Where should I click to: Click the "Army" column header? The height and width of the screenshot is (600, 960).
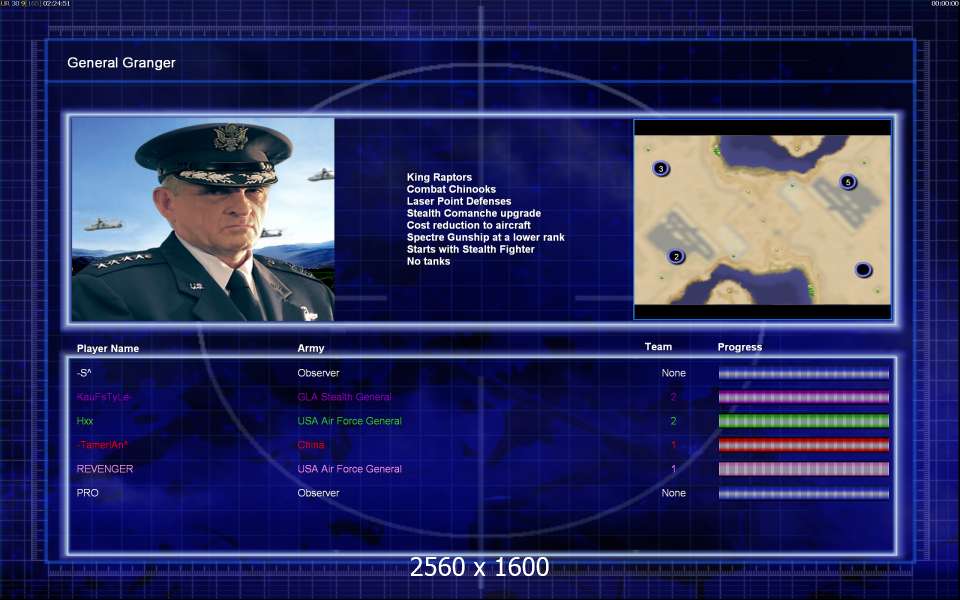(x=311, y=348)
